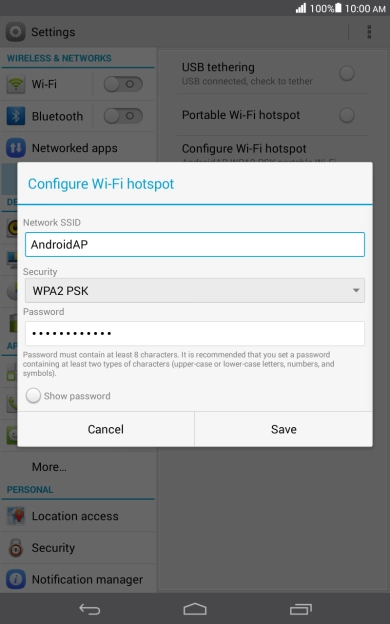Tap the Security padlock icon

click(16, 548)
